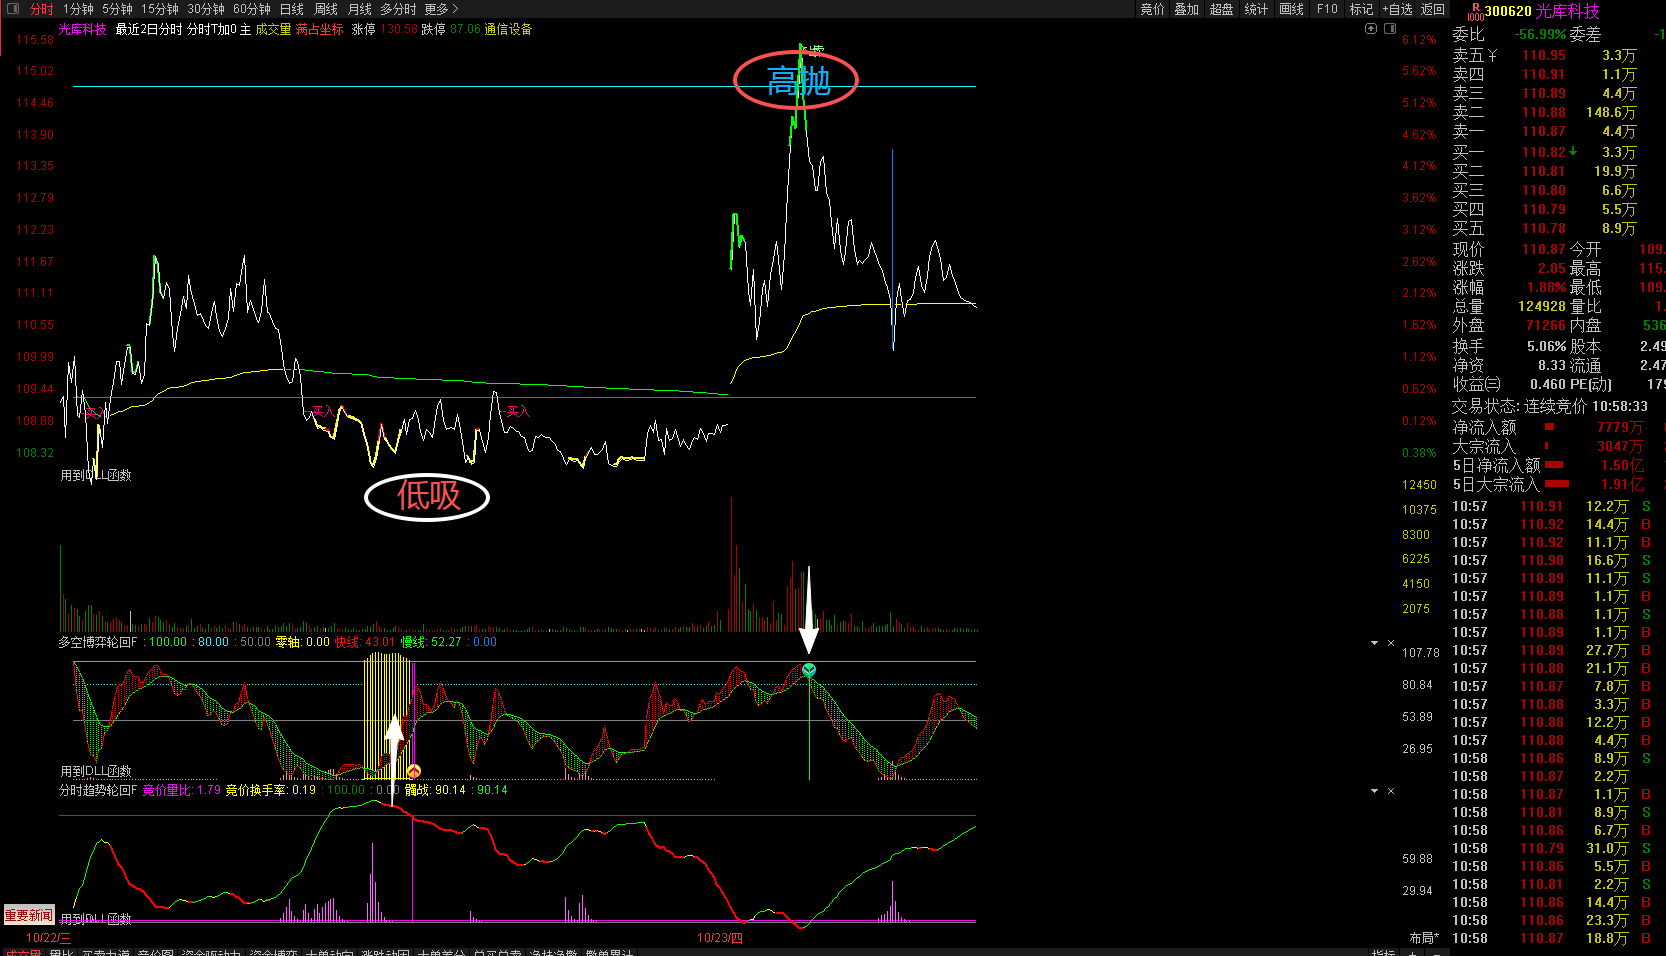
Task: Click the 多空博弈轮回F indicator name
Action: pyautogui.click(x=98, y=642)
